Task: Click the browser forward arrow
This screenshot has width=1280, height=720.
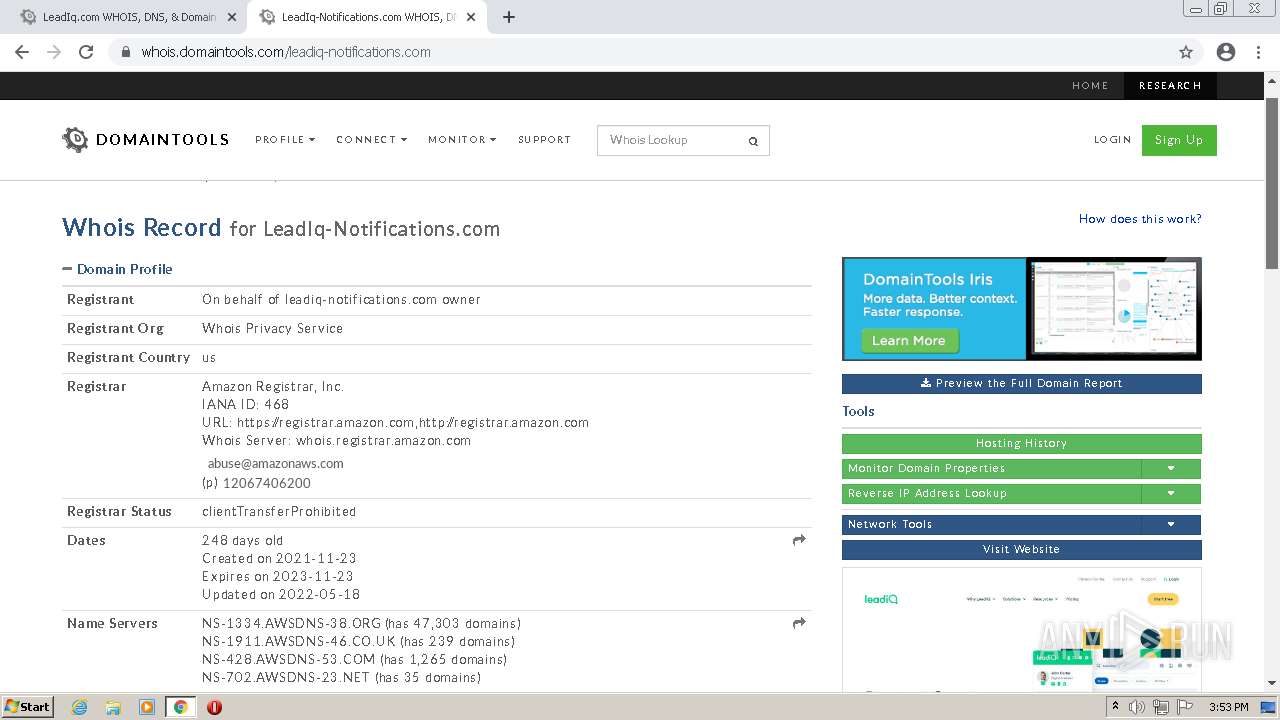Action: [54, 52]
